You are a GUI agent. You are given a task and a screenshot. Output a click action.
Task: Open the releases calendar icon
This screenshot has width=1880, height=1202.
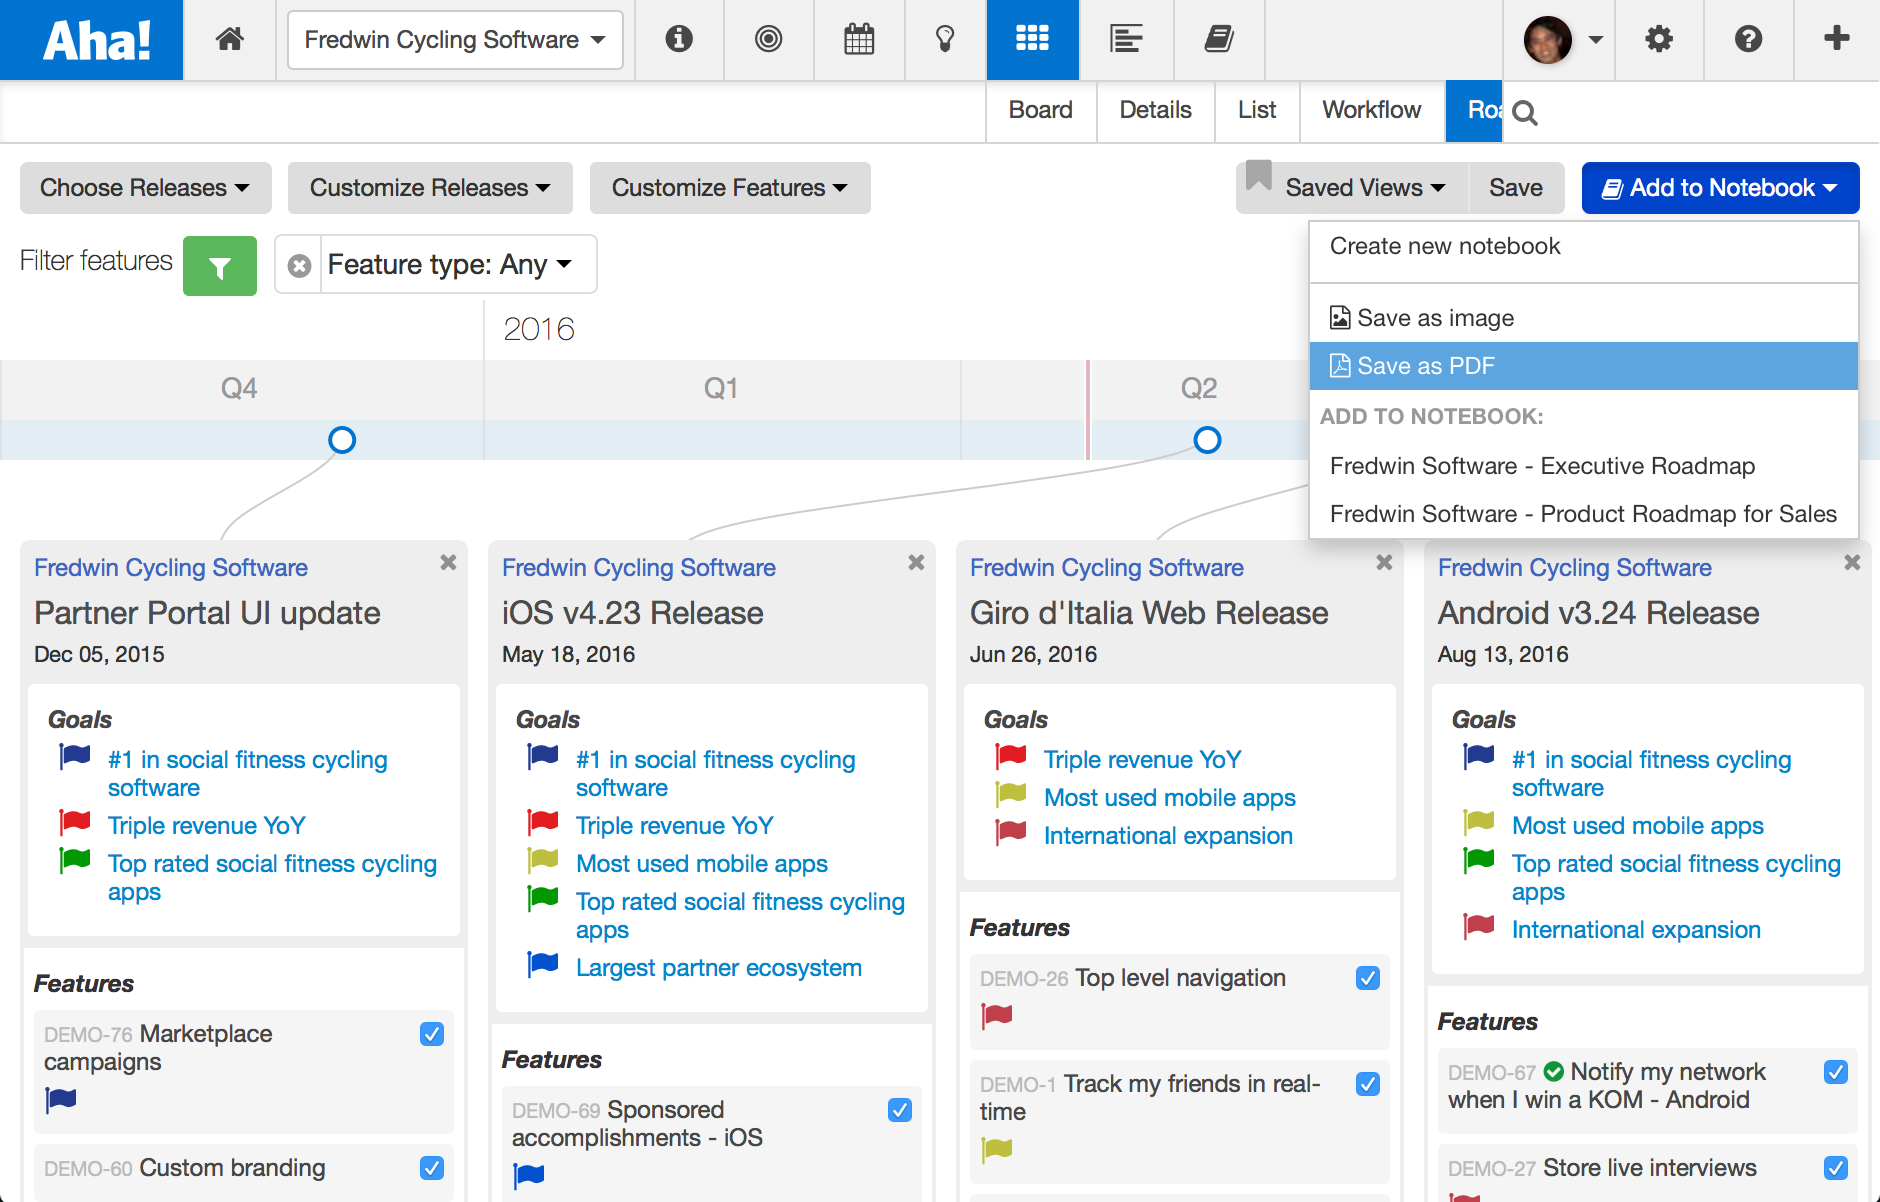[859, 39]
